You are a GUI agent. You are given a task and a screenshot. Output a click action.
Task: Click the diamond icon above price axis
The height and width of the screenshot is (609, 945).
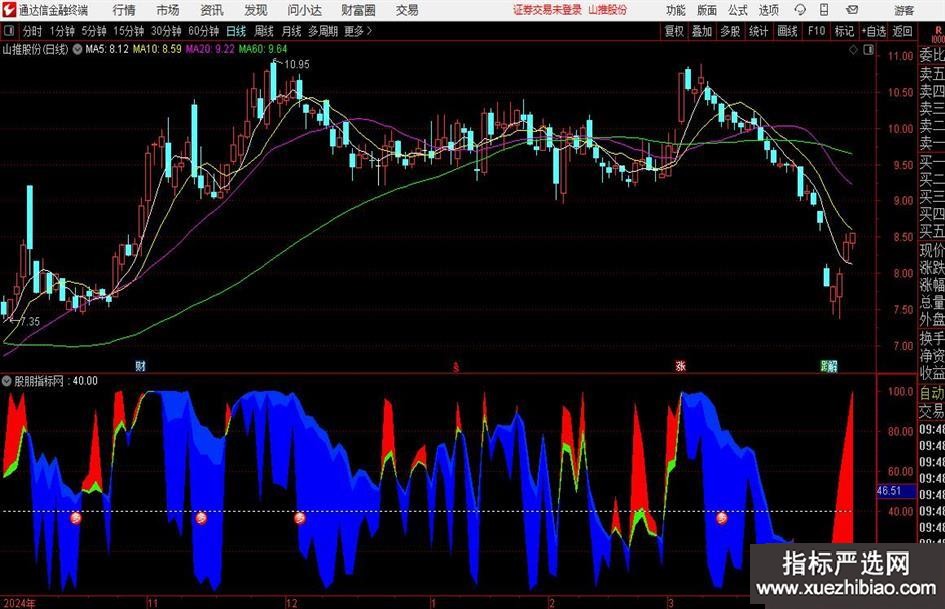point(853,50)
